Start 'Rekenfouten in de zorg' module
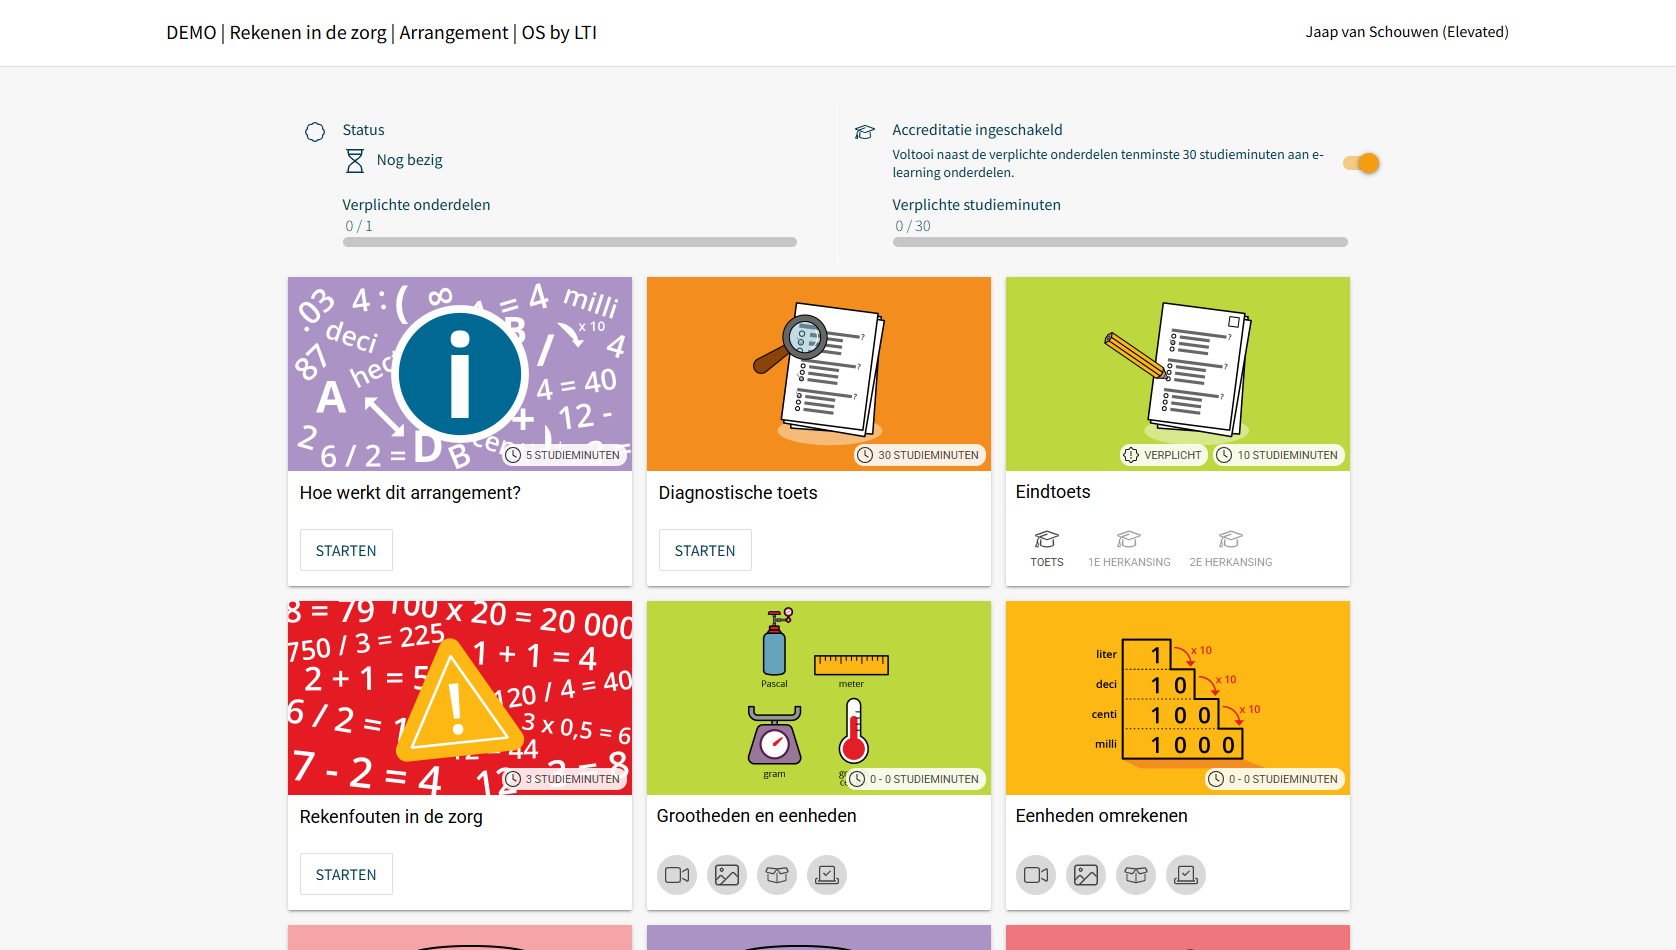The image size is (1676, 950). coord(346,875)
